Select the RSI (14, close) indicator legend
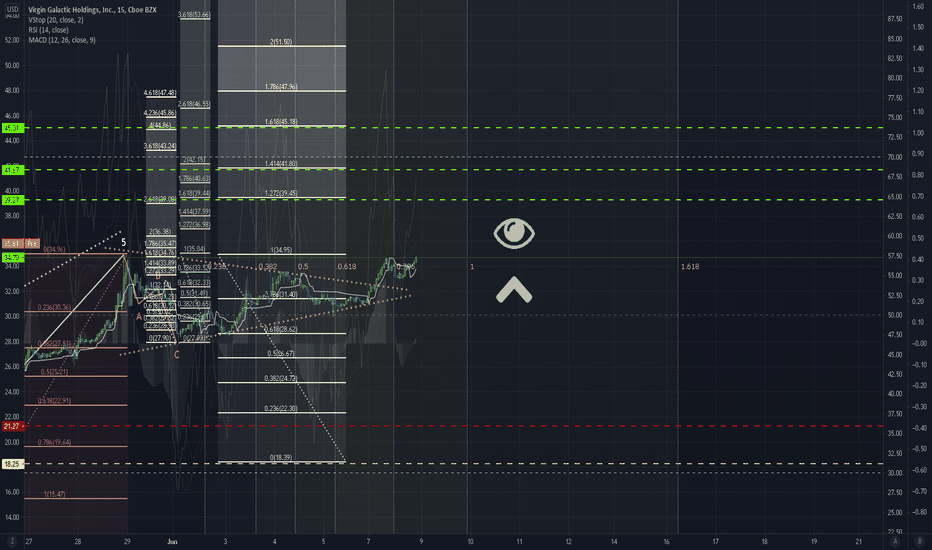Viewport: 932px width, 550px height. (48, 30)
